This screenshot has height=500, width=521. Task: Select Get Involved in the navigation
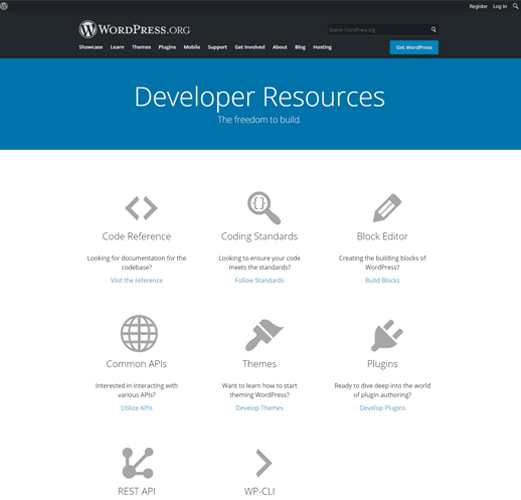(250, 47)
